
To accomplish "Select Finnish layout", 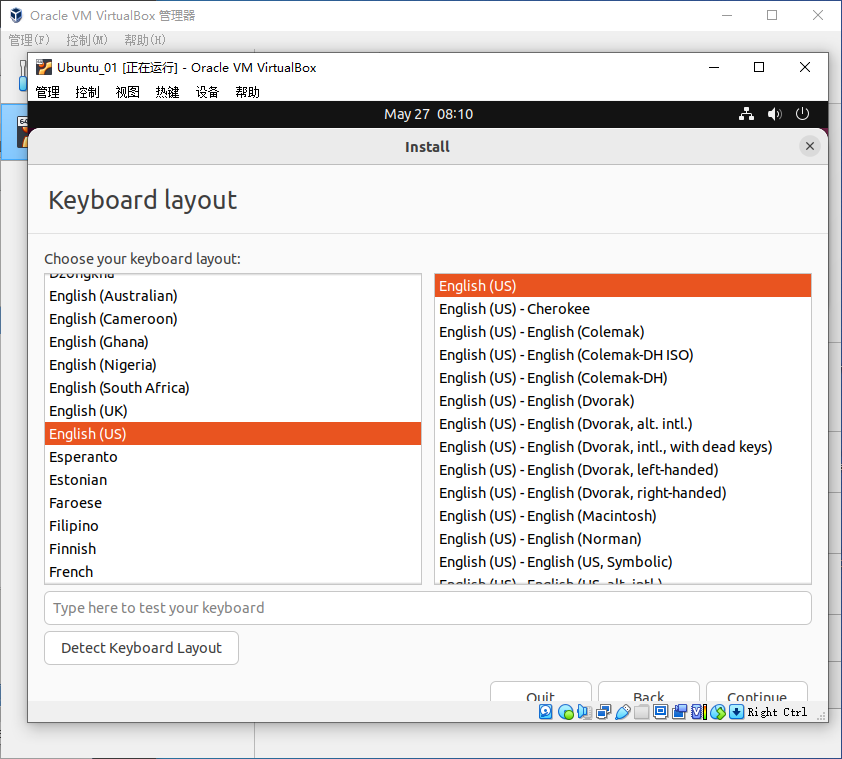I will [x=233, y=549].
